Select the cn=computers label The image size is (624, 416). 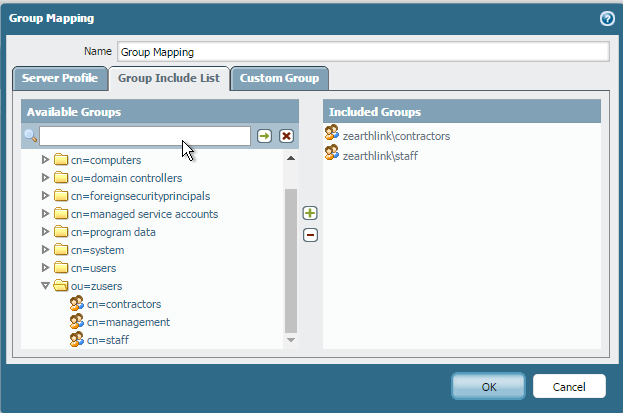click(x=106, y=160)
